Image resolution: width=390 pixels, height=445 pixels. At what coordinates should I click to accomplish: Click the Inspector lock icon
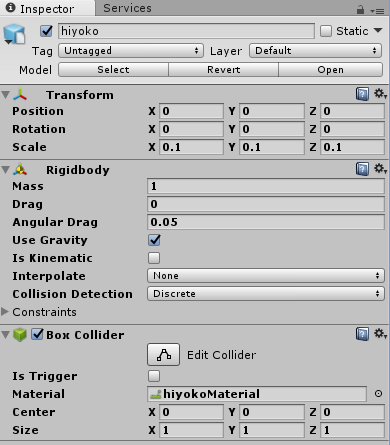click(360, 10)
